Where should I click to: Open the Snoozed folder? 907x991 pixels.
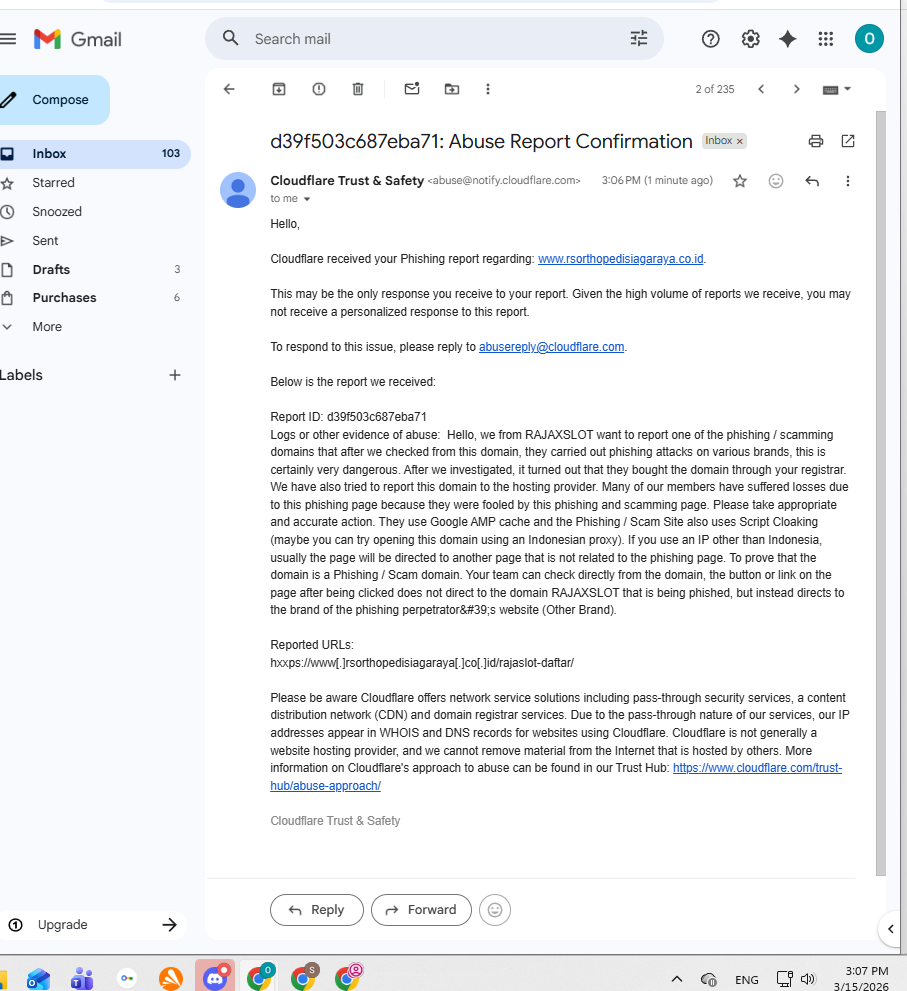pos(95,212)
